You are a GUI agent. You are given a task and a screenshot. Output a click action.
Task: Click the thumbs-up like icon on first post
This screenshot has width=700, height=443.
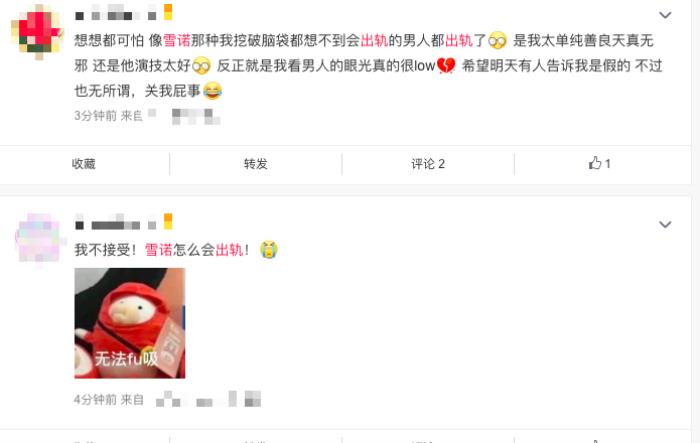click(x=595, y=163)
